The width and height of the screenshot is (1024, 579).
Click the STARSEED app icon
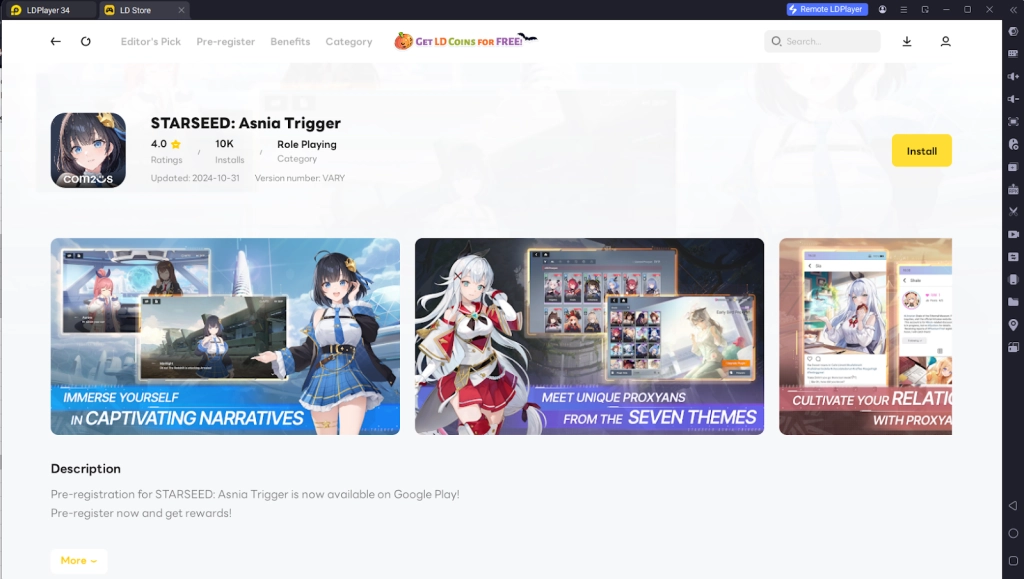click(88, 150)
